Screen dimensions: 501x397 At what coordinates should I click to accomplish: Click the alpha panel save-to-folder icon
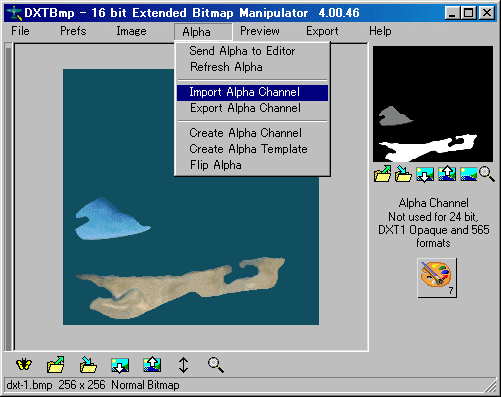[x=403, y=174]
